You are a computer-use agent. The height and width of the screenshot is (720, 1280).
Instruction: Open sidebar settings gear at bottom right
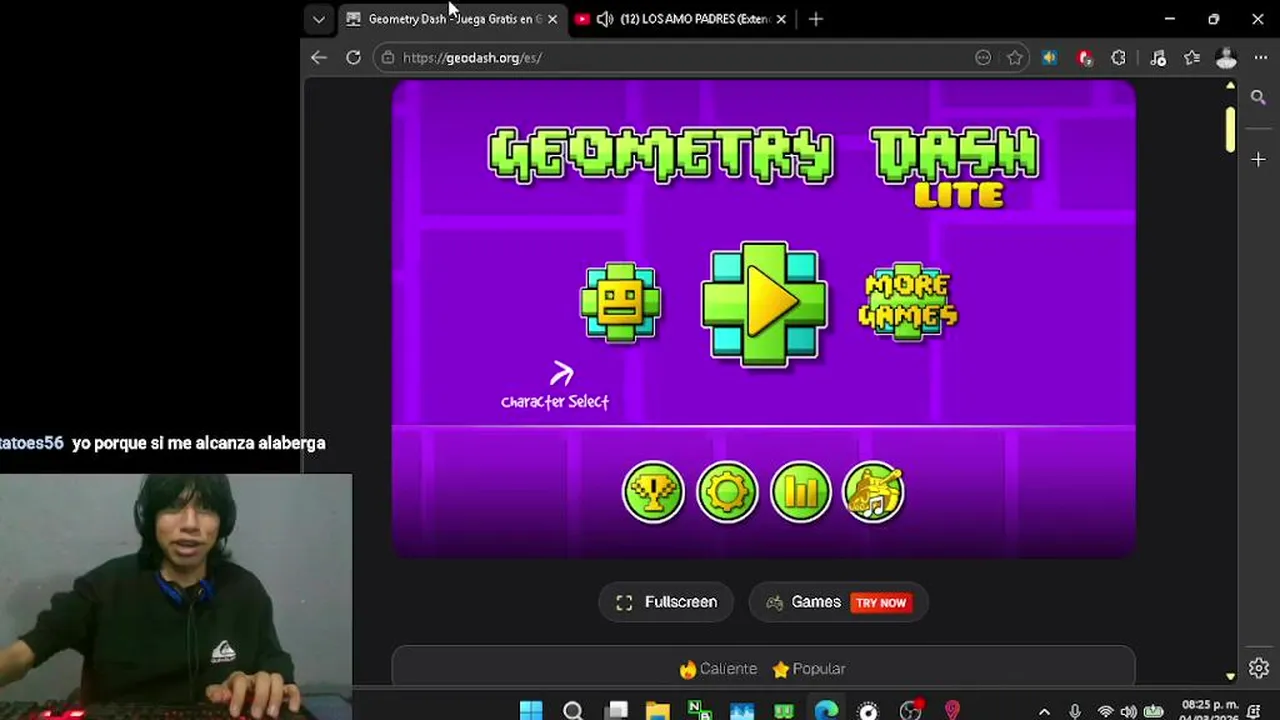[1258, 668]
